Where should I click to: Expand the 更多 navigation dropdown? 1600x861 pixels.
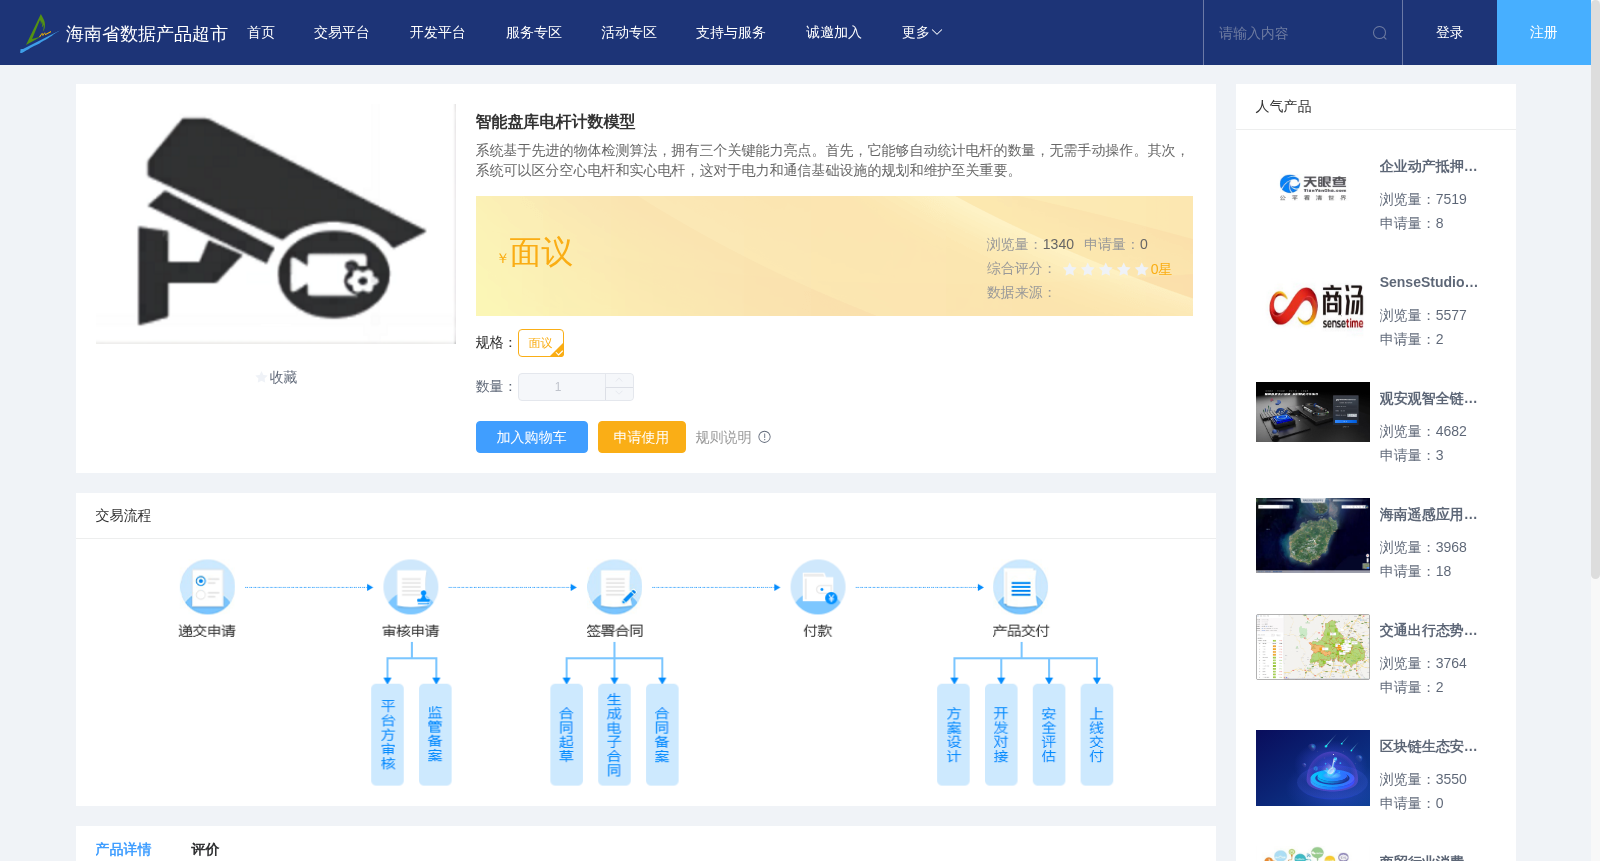[x=921, y=33]
